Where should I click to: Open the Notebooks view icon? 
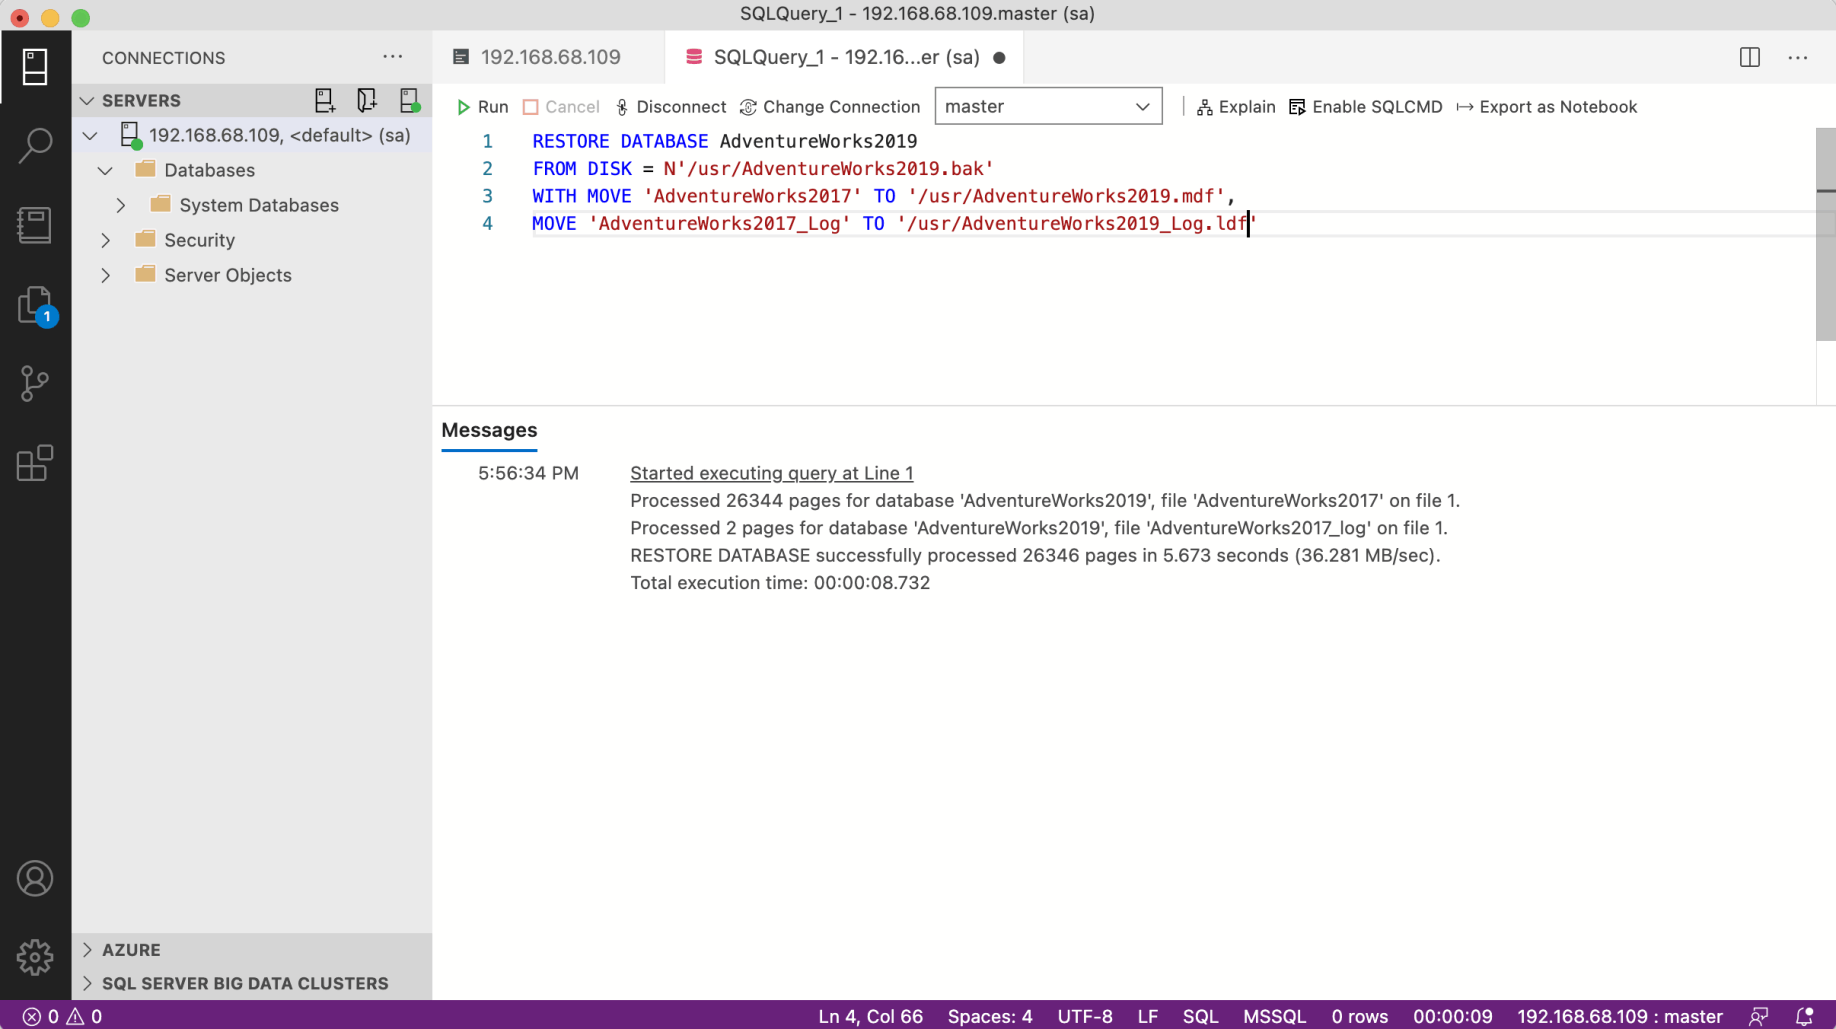[35, 225]
